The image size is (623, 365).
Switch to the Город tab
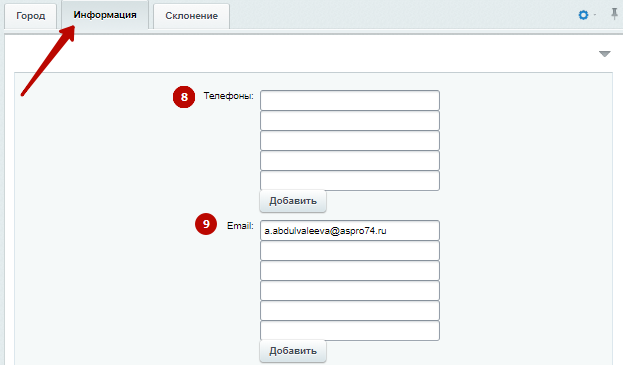(x=31, y=16)
